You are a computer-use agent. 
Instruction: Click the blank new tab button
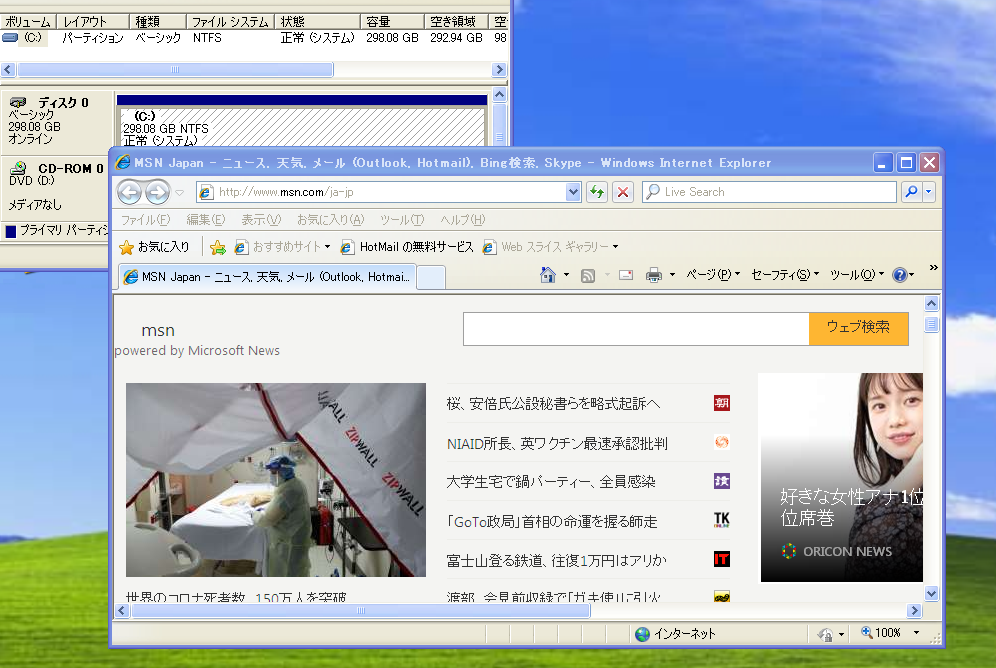pos(431,278)
